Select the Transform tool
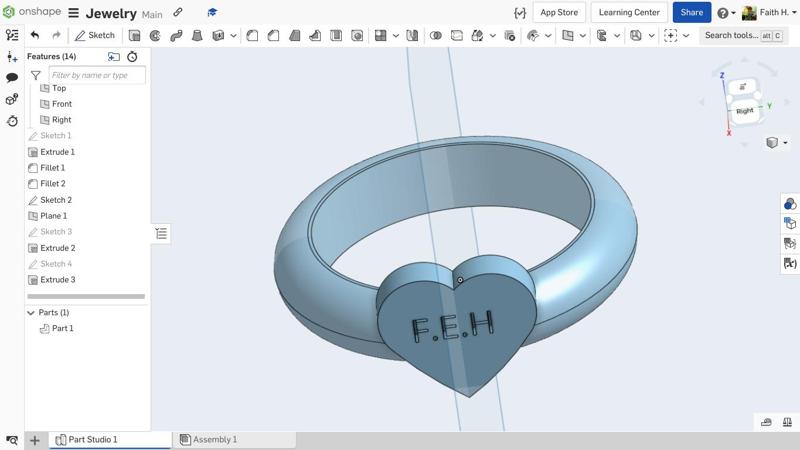The image size is (800, 450). (x=477, y=35)
